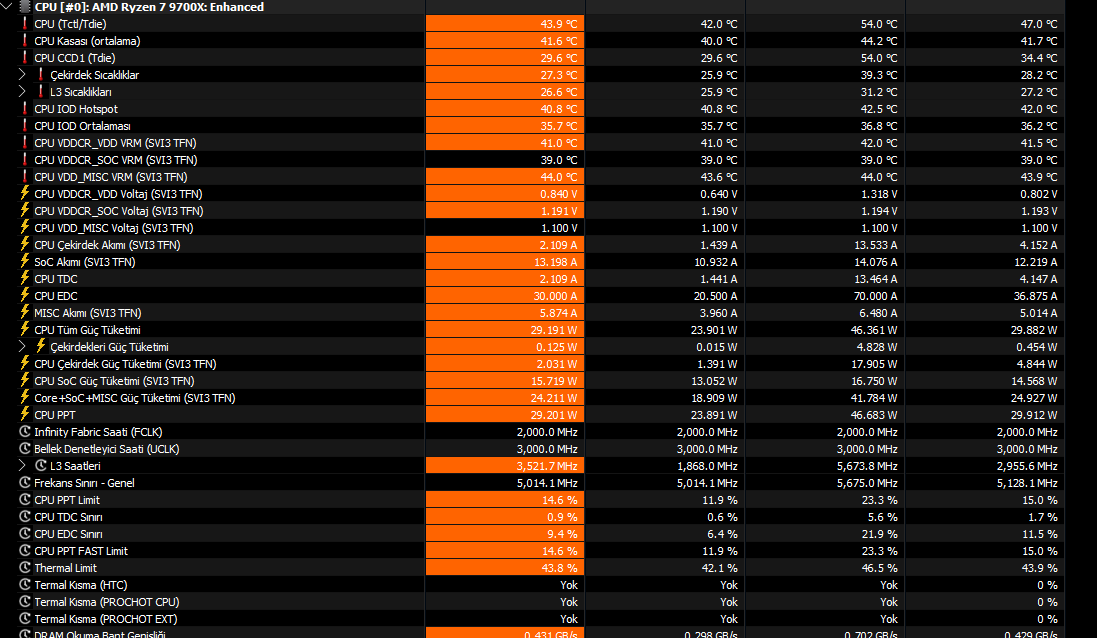Click the thermometer icon for CPU IOD Ortalaması
1097x638 pixels.
click(x=25, y=125)
